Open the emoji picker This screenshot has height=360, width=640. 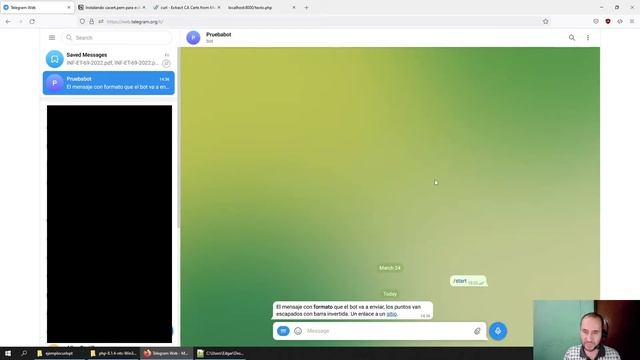point(298,331)
